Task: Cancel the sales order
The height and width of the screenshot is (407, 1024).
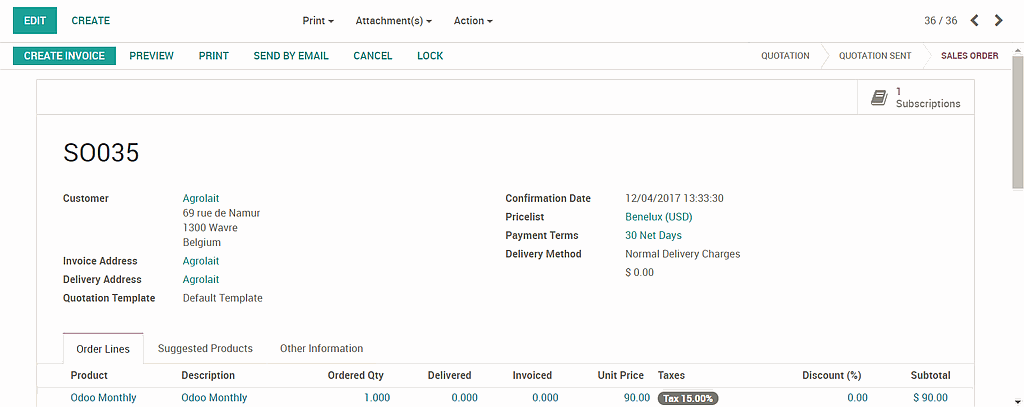Action: pyautogui.click(x=373, y=56)
